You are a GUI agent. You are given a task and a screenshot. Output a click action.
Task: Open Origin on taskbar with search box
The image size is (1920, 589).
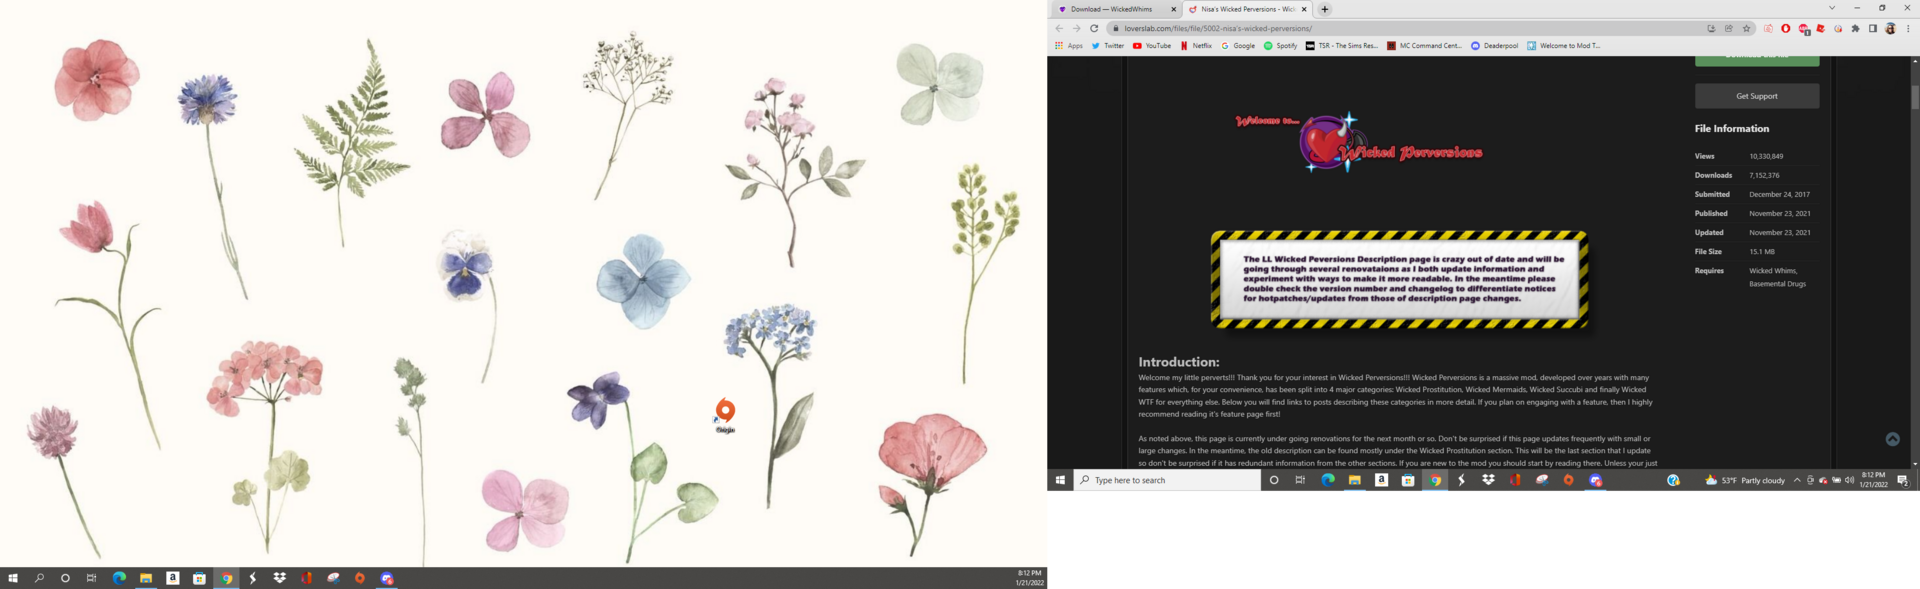1568,480
